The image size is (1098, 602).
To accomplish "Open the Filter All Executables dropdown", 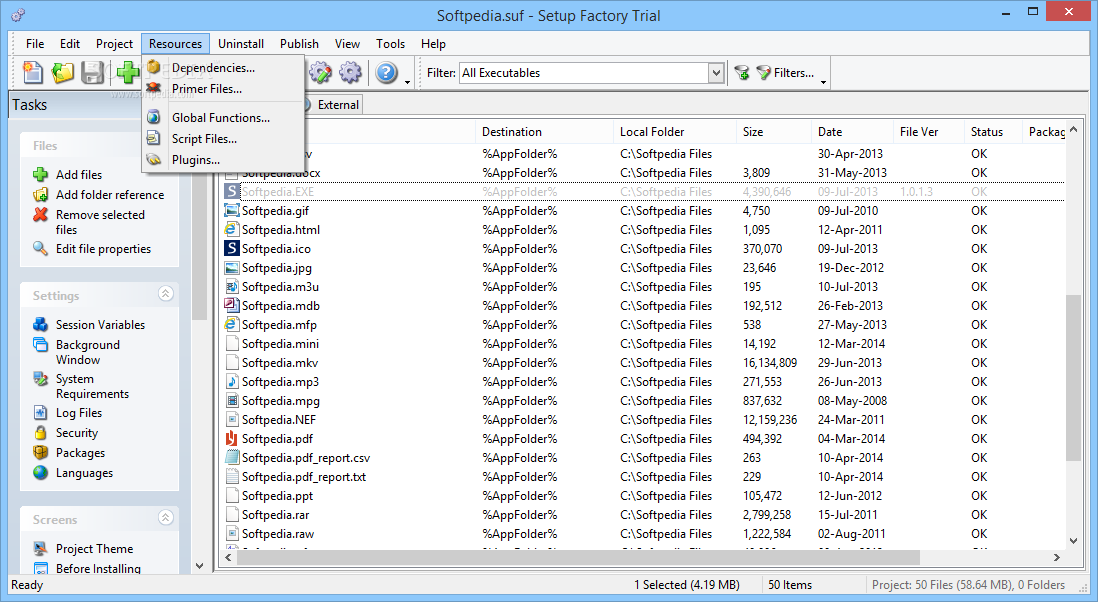I will 716,72.
